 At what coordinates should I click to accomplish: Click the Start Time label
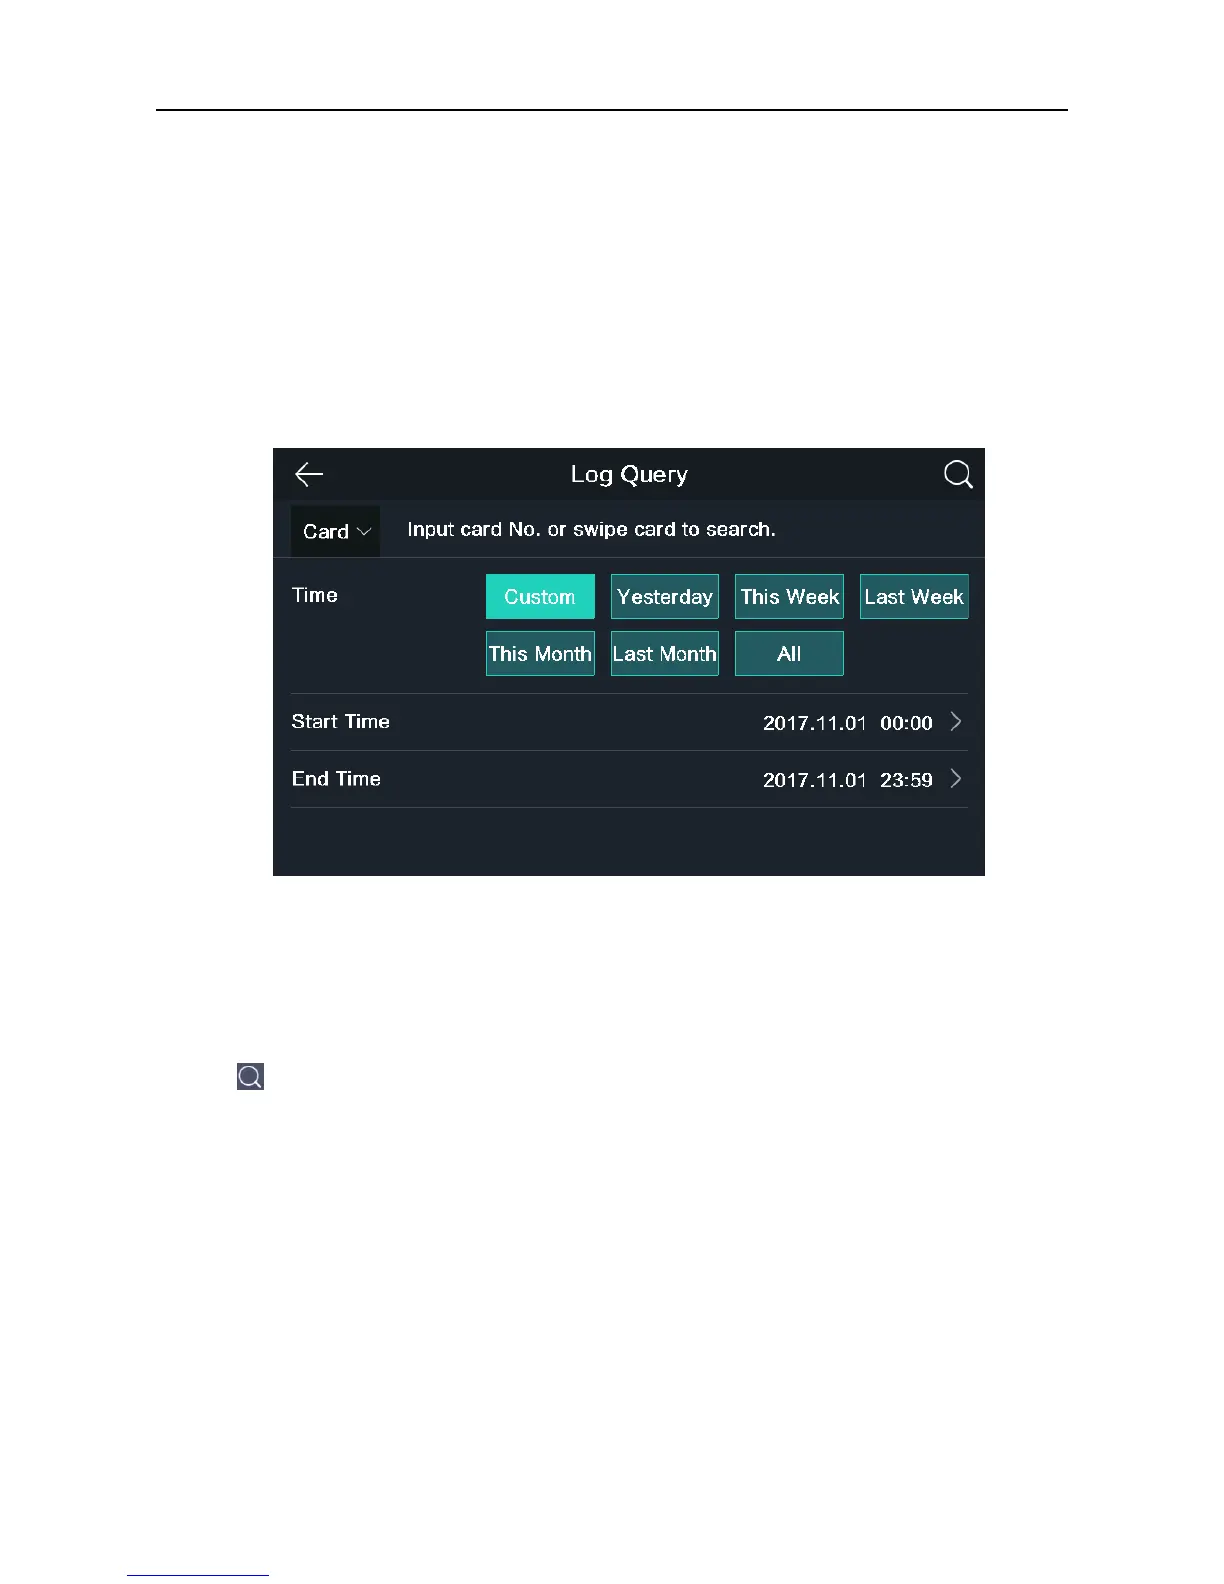point(340,721)
